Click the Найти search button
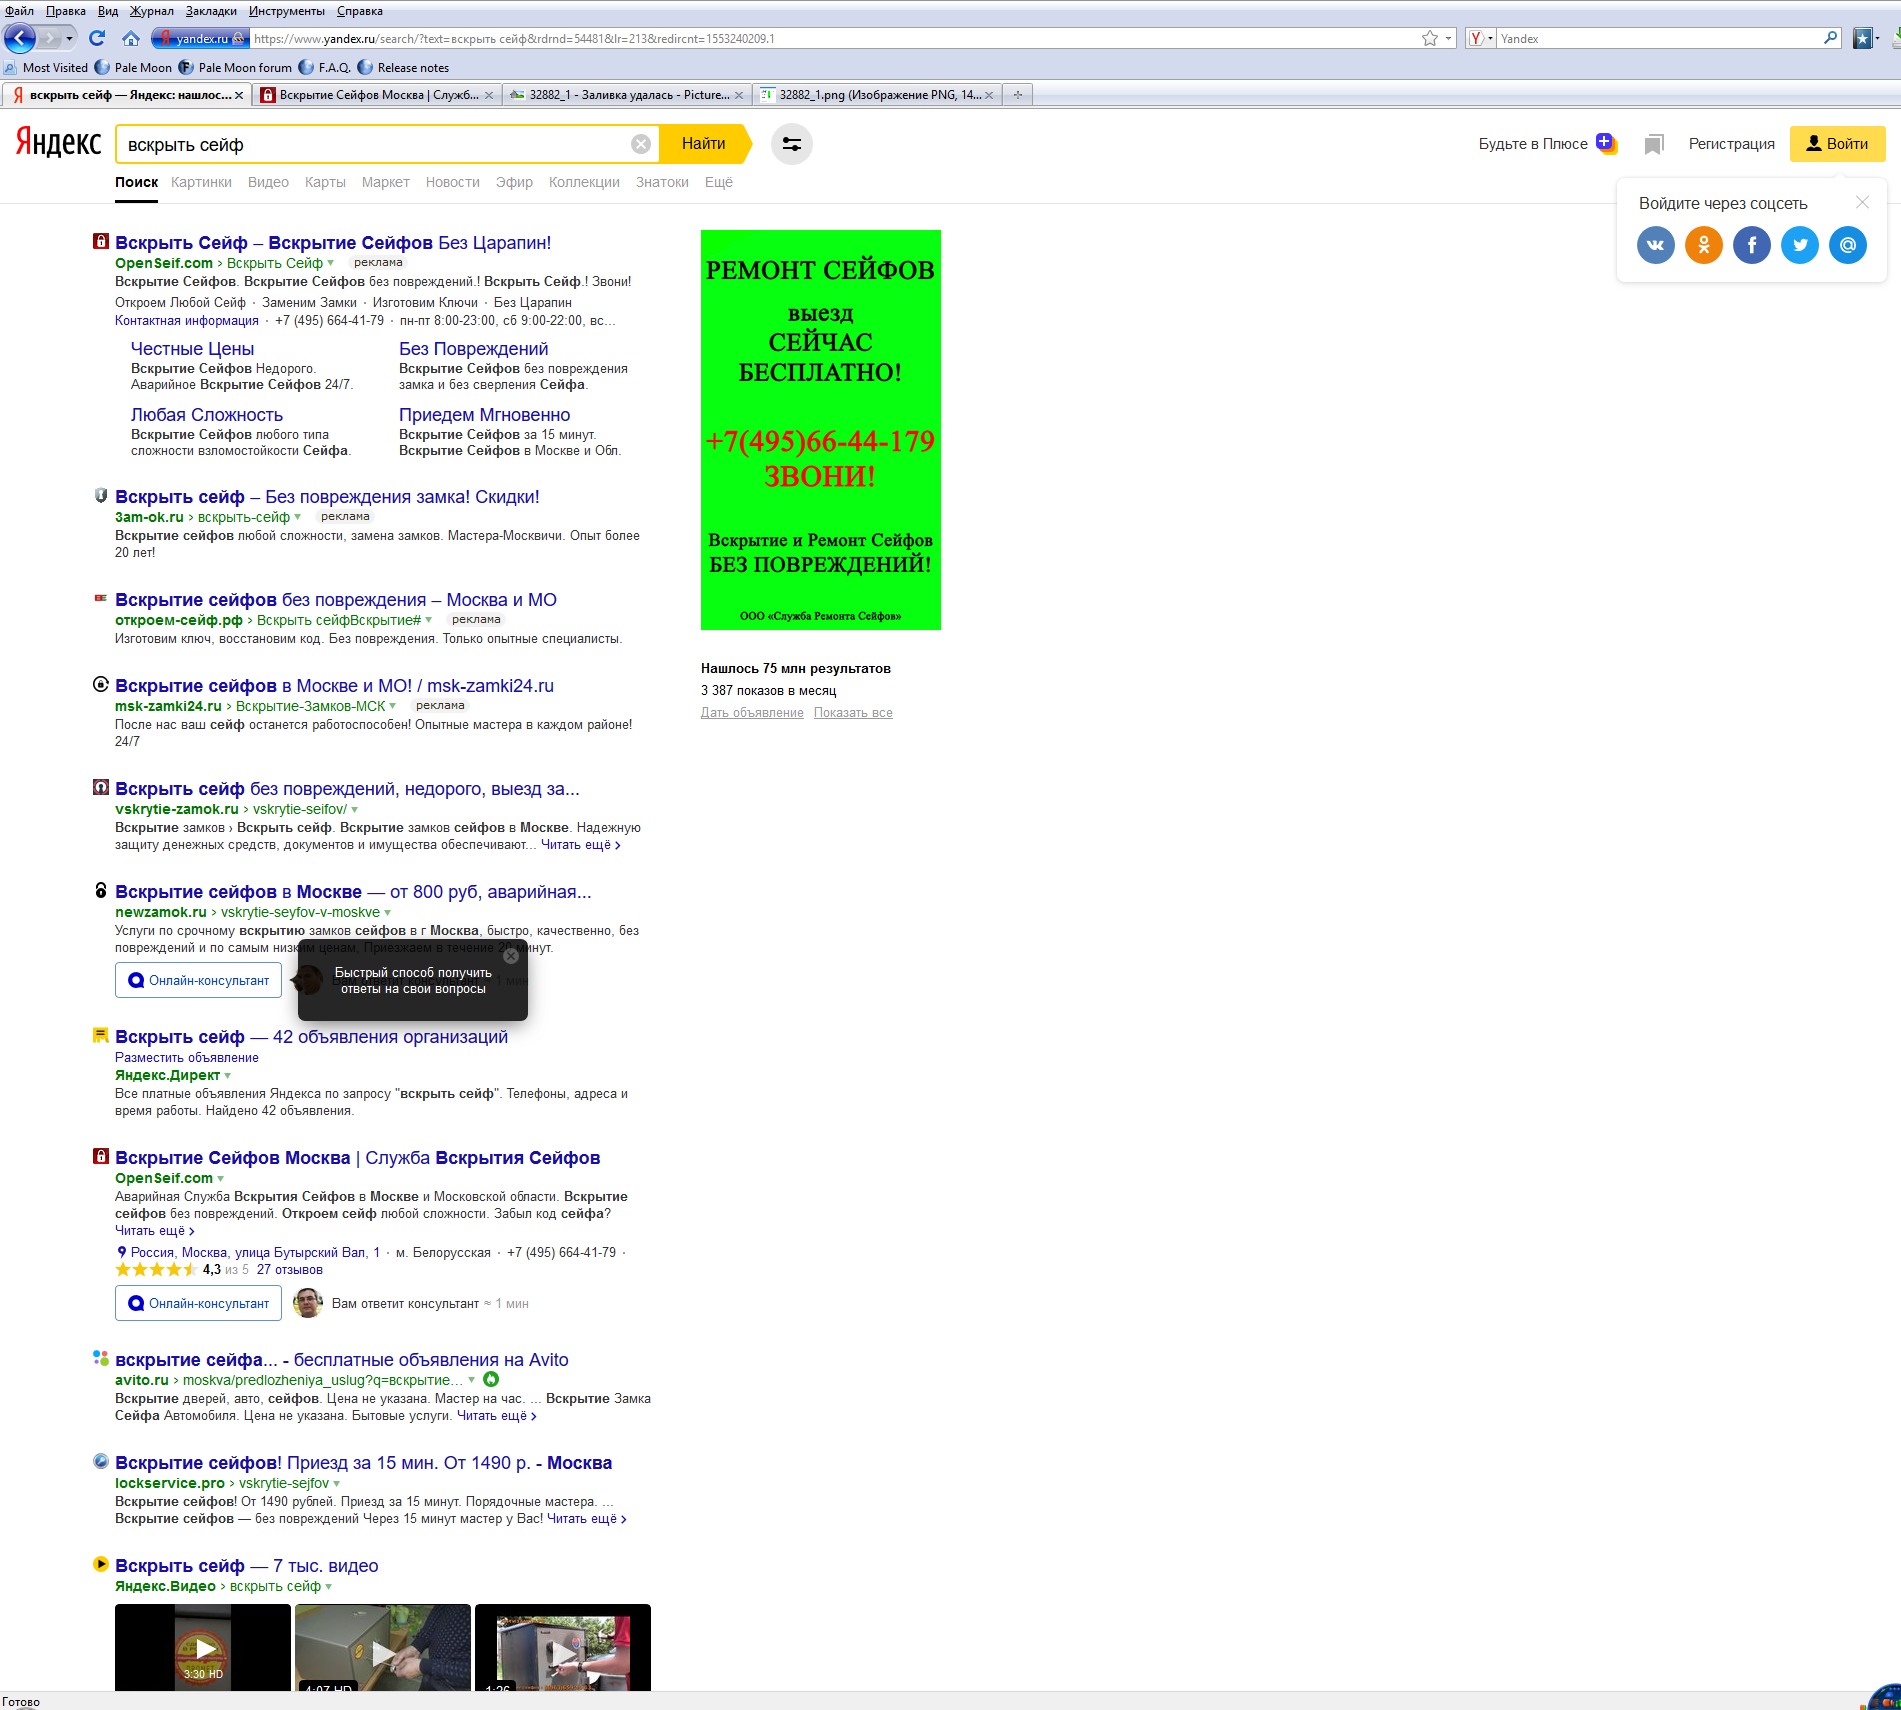 tap(704, 144)
